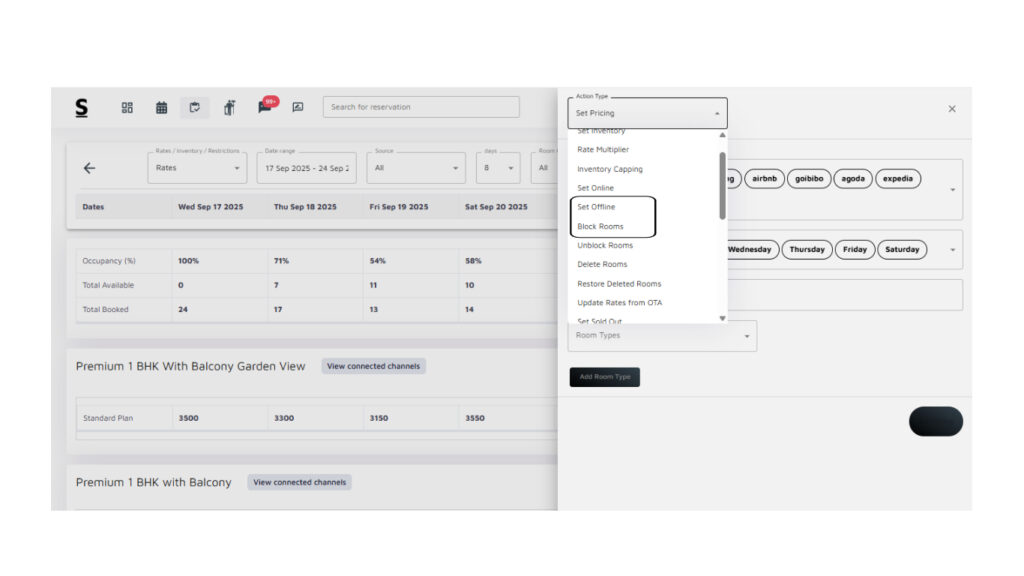The width and height of the screenshot is (1024, 576).
Task: Click the luggage guest icon
Action: 229,108
